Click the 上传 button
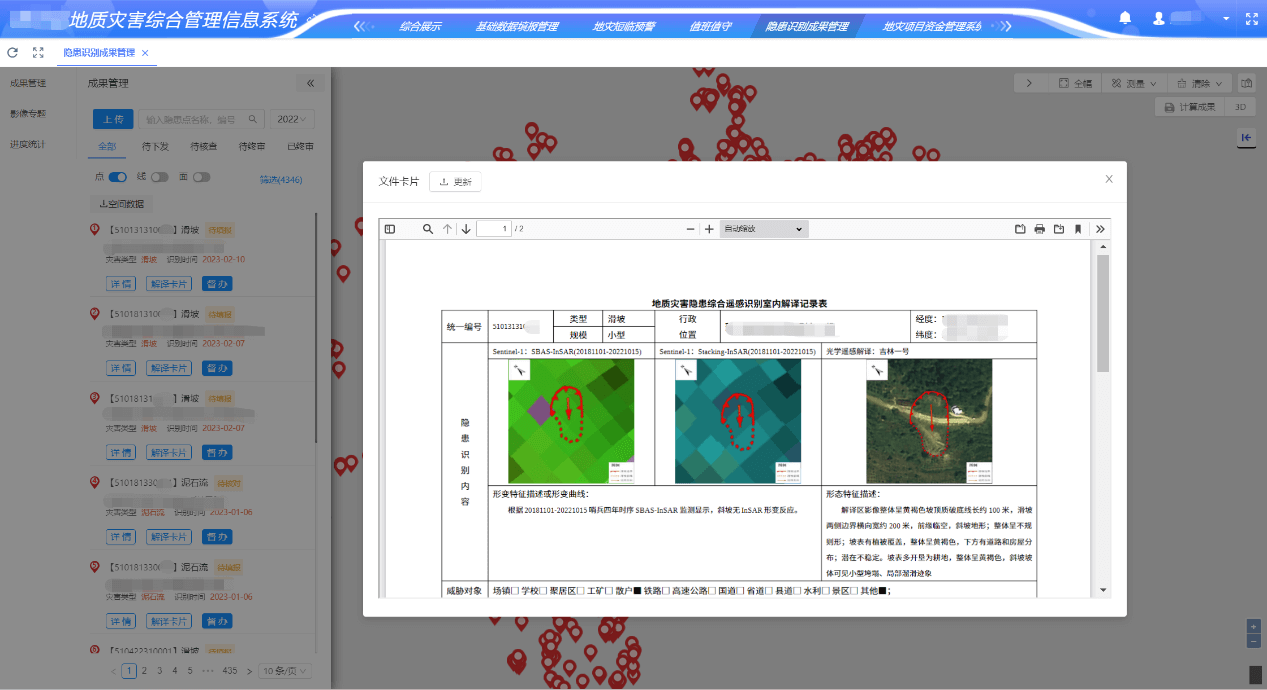1267x690 pixels. tap(113, 119)
